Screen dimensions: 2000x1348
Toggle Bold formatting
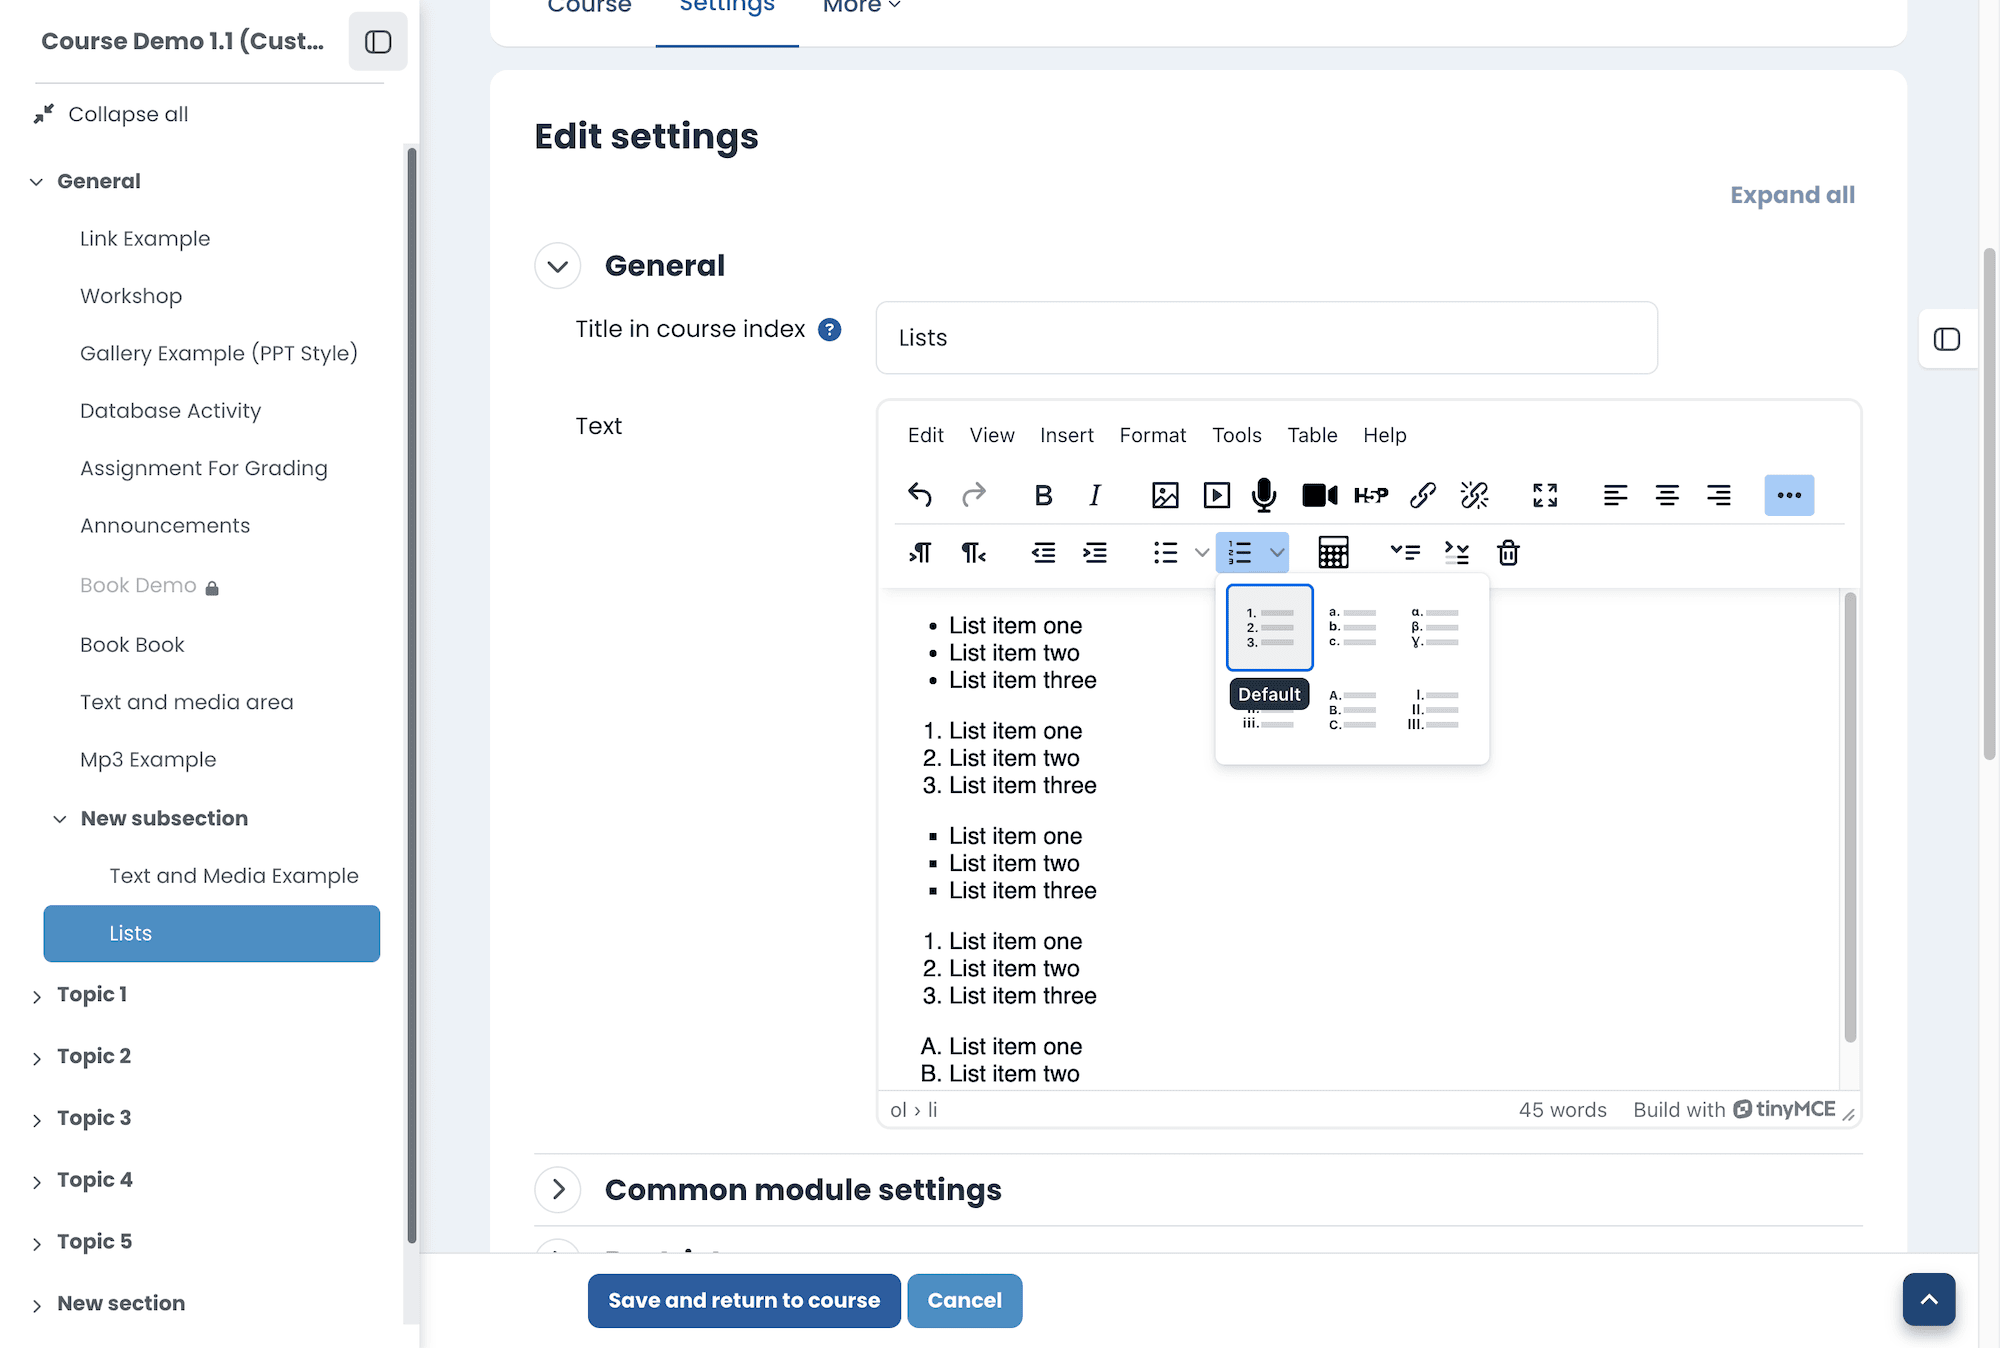[1043, 495]
